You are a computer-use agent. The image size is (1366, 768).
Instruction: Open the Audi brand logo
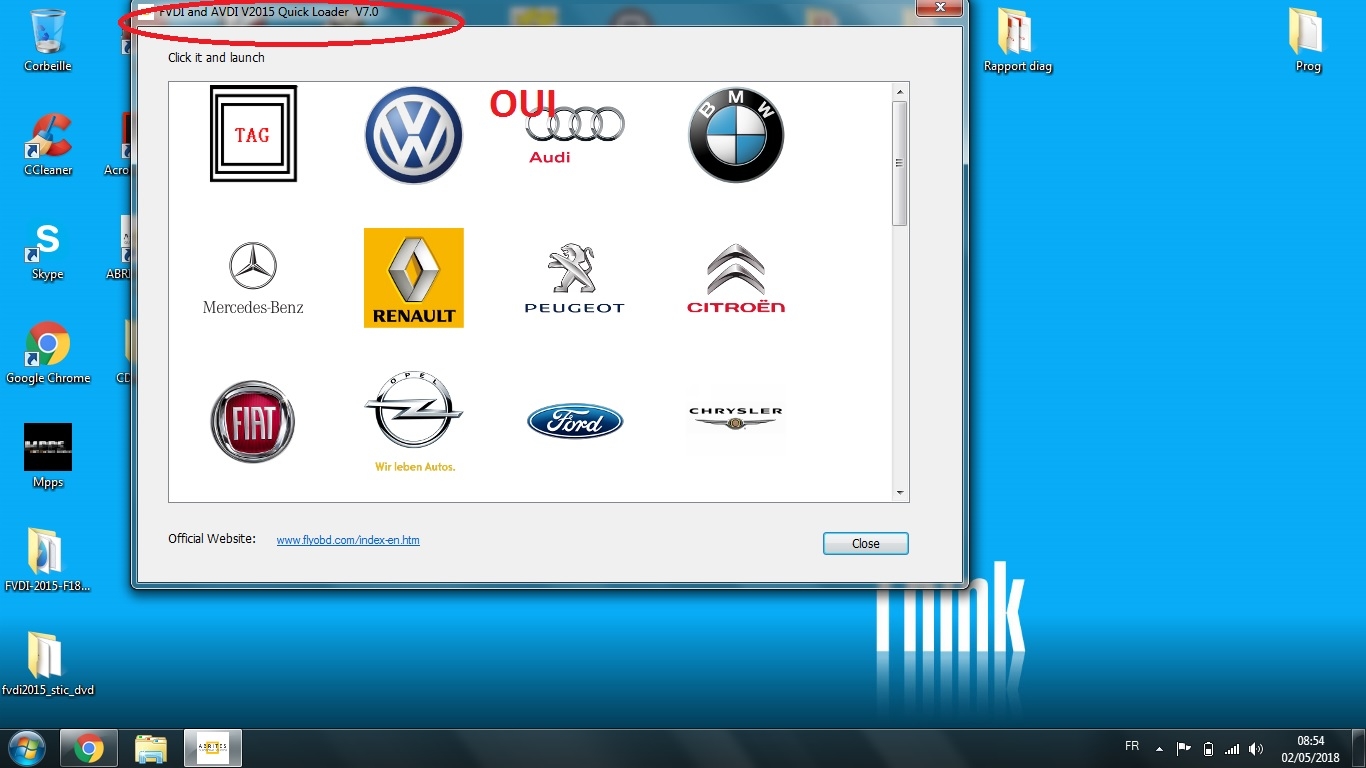pyautogui.click(x=574, y=134)
